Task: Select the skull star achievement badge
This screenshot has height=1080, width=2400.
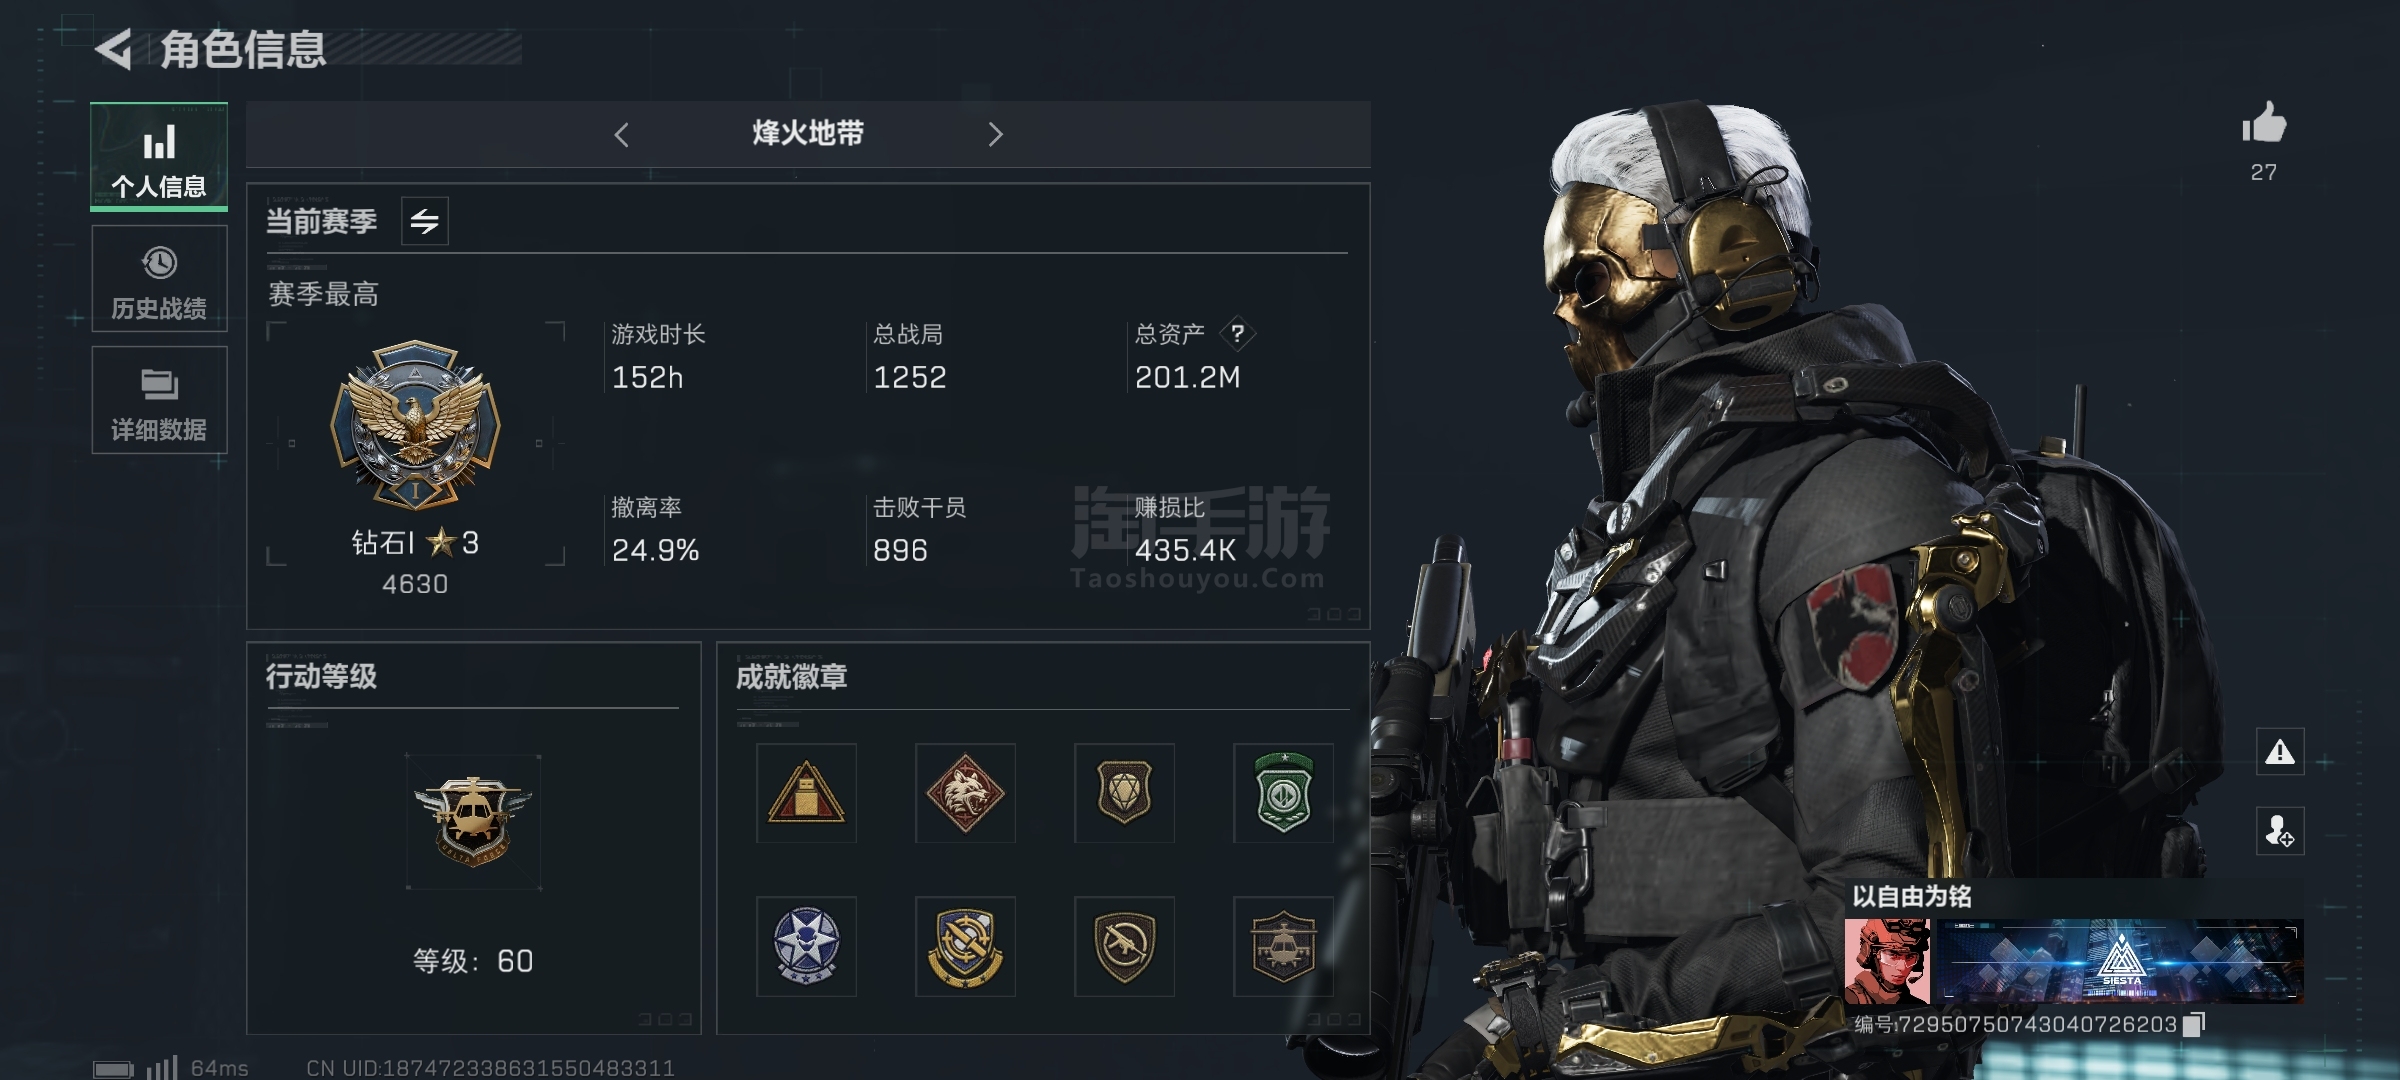Action: click(806, 946)
